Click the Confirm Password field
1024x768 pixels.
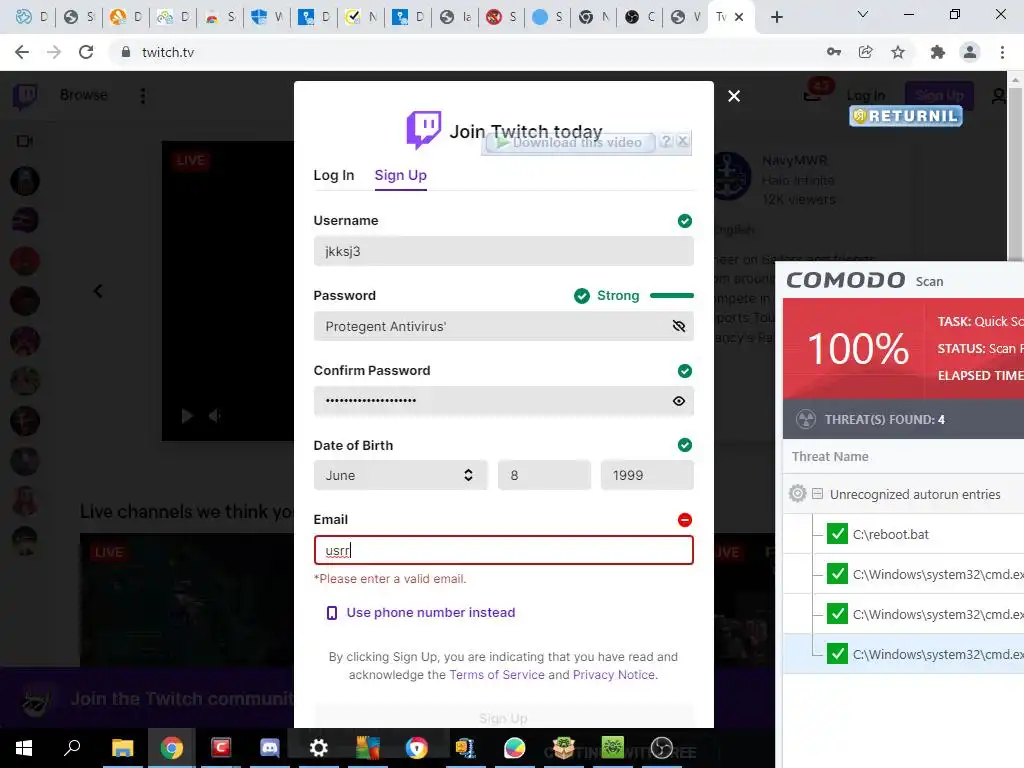493,401
